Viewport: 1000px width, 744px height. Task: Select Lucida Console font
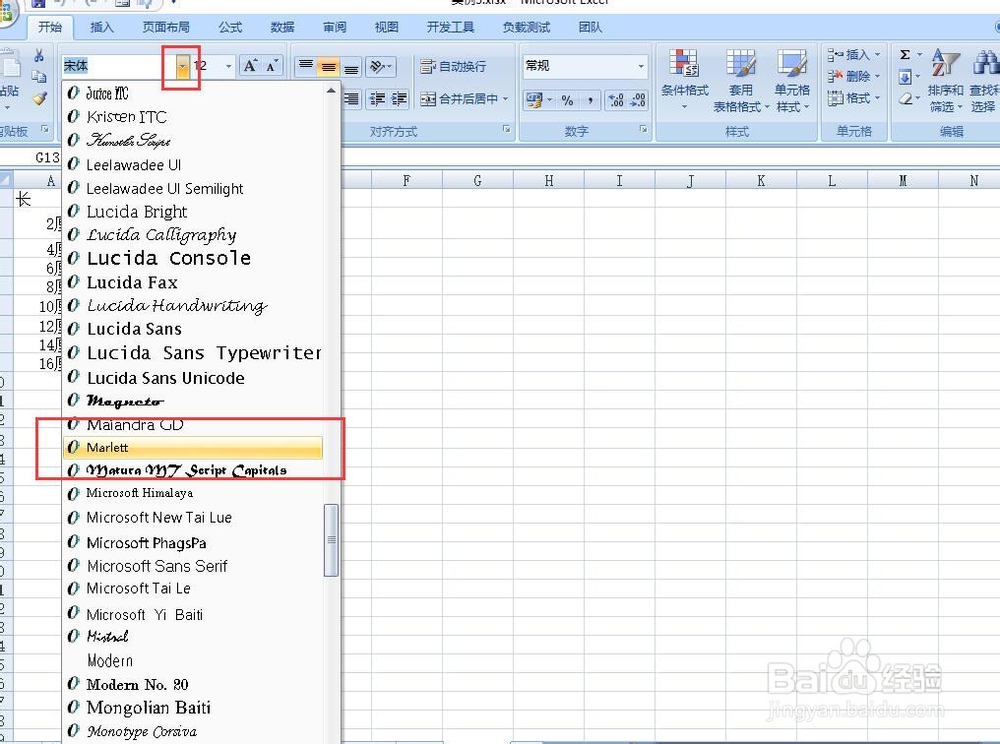point(193,258)
